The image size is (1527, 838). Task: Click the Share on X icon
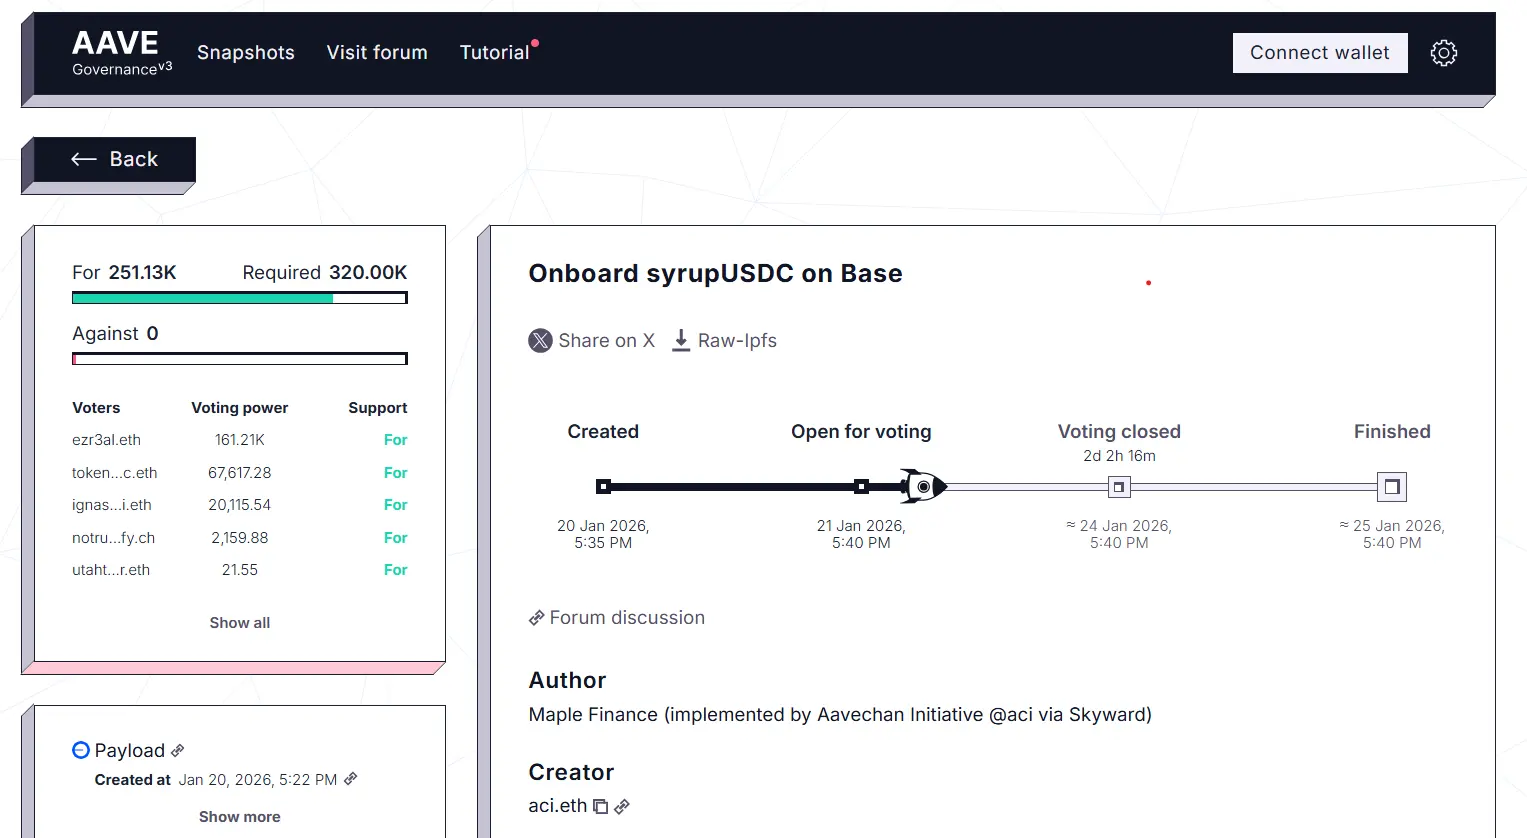click(x=540, y=340)
